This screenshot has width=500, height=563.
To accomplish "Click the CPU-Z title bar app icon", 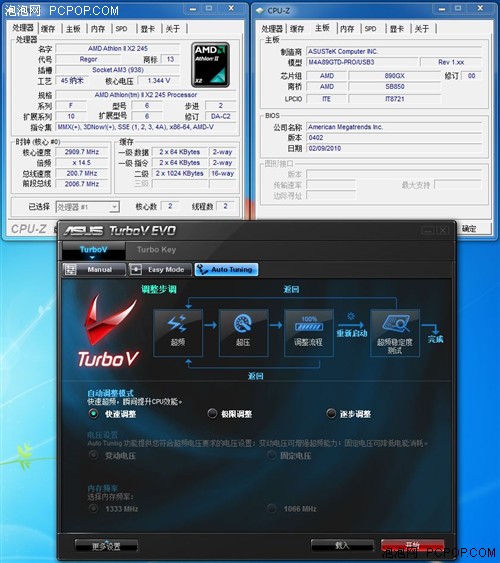I will click(260, 11).
